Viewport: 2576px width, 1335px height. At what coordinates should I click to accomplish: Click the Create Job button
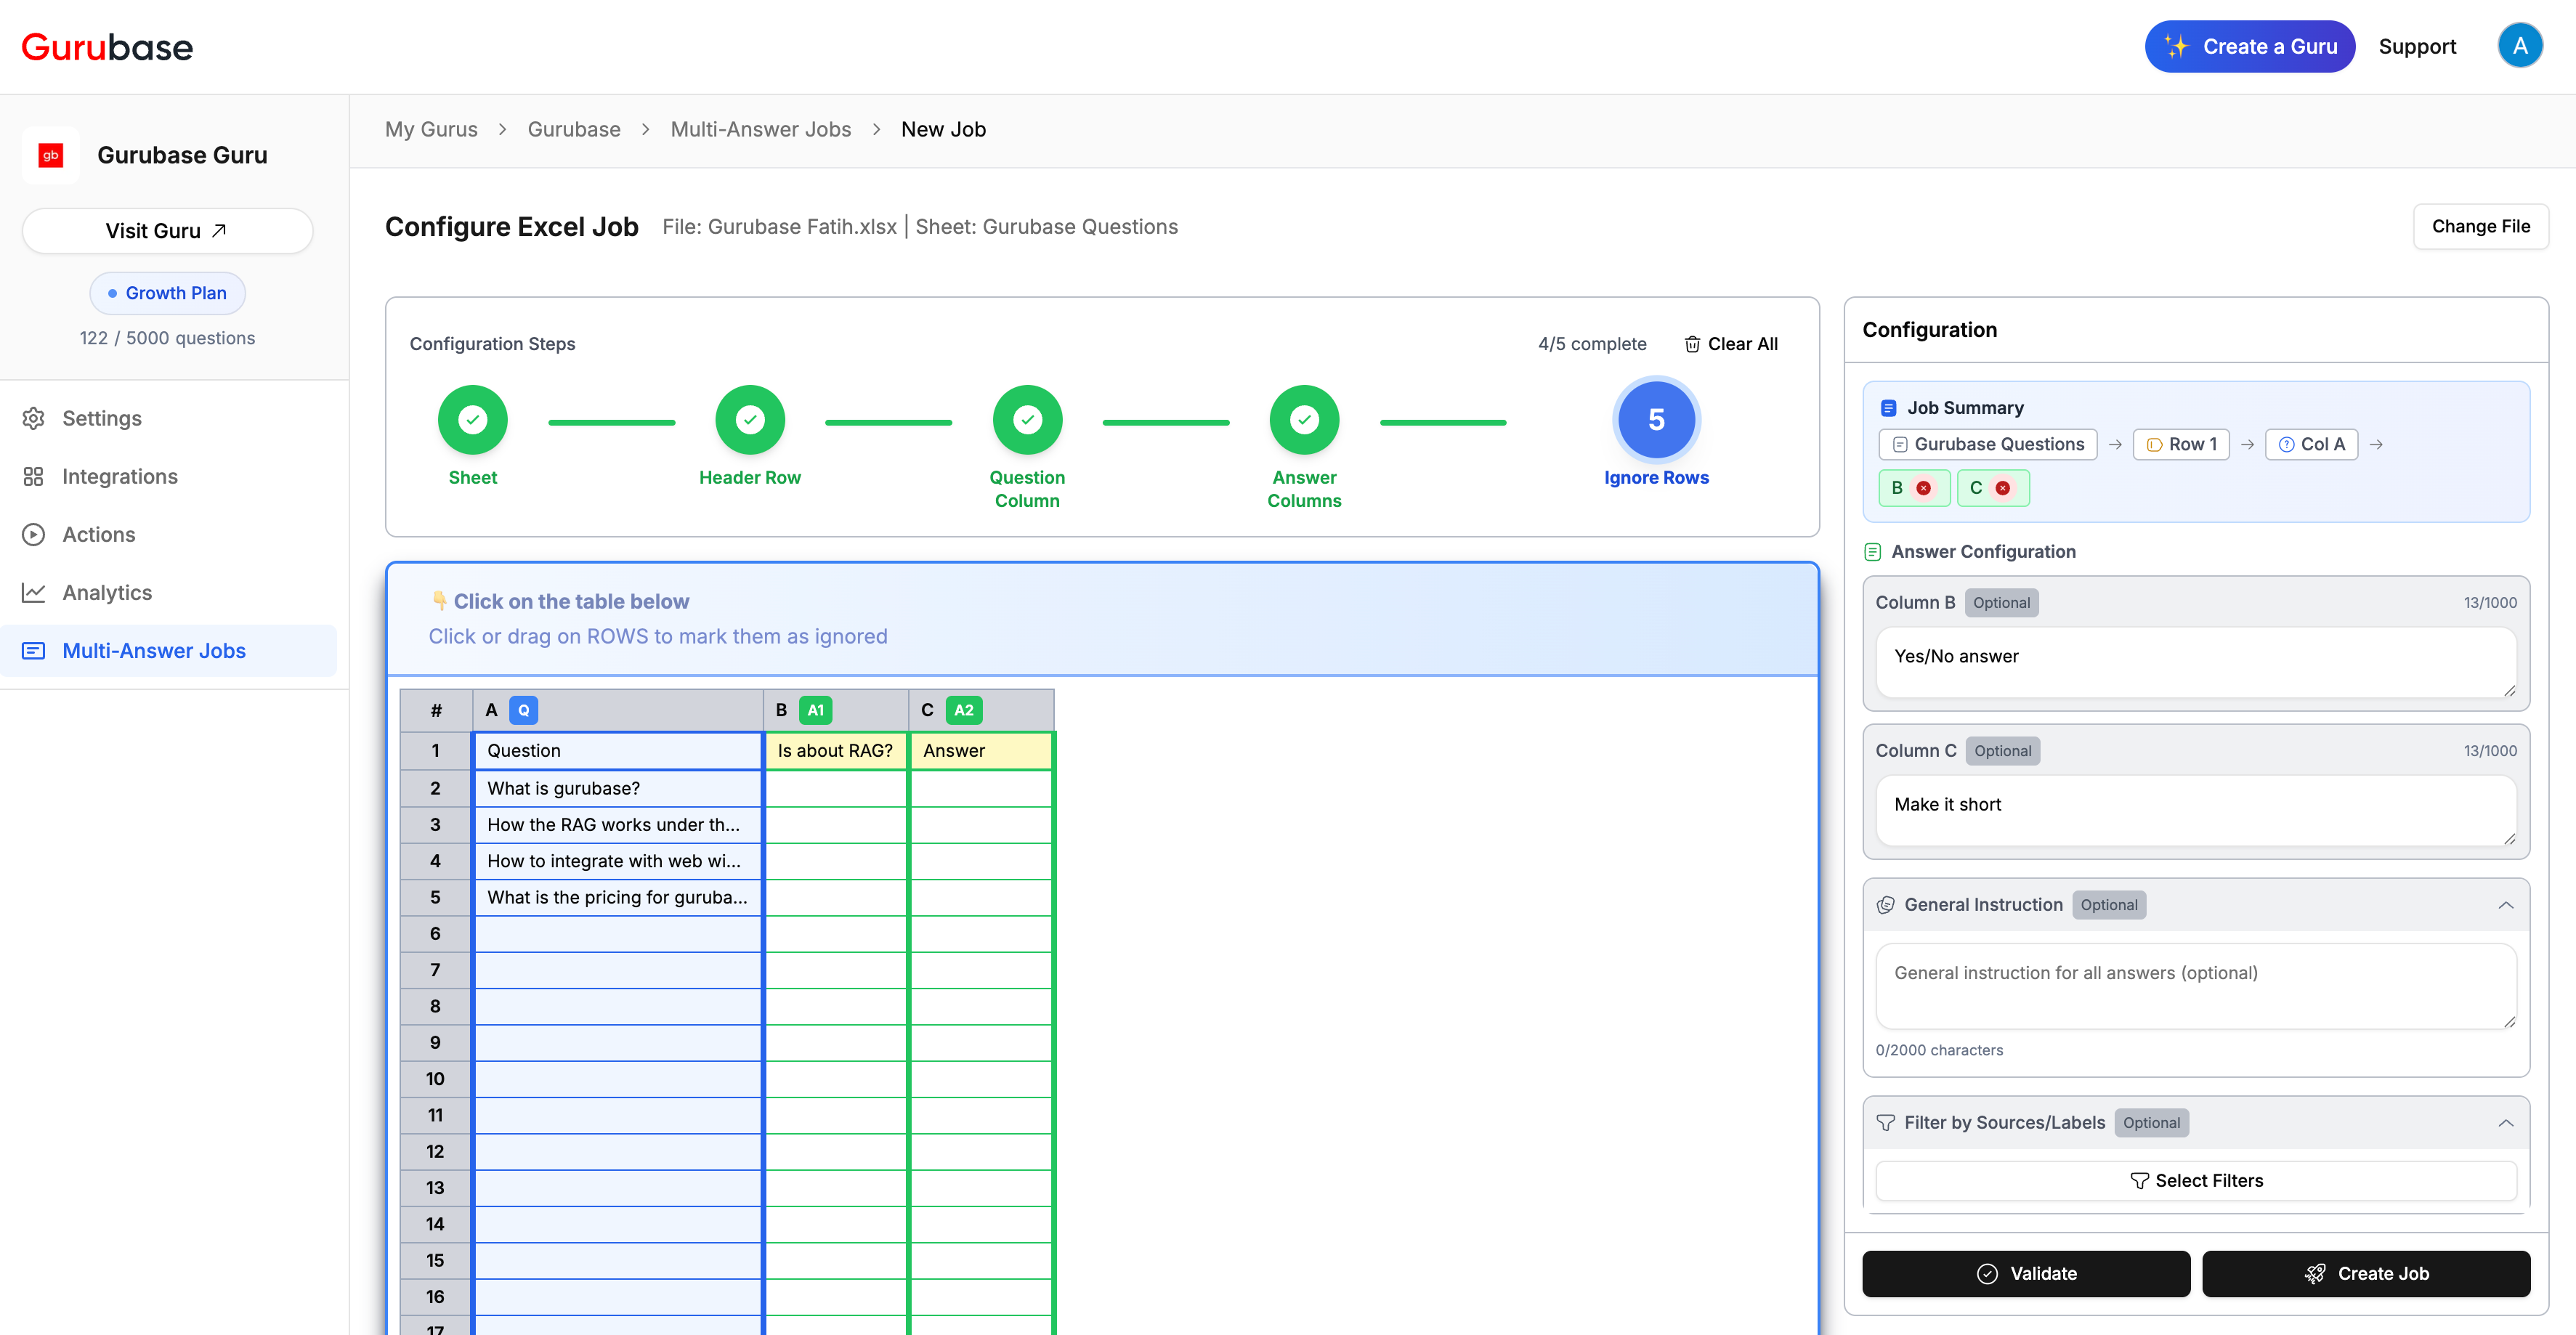(x=2366, y=1273)
